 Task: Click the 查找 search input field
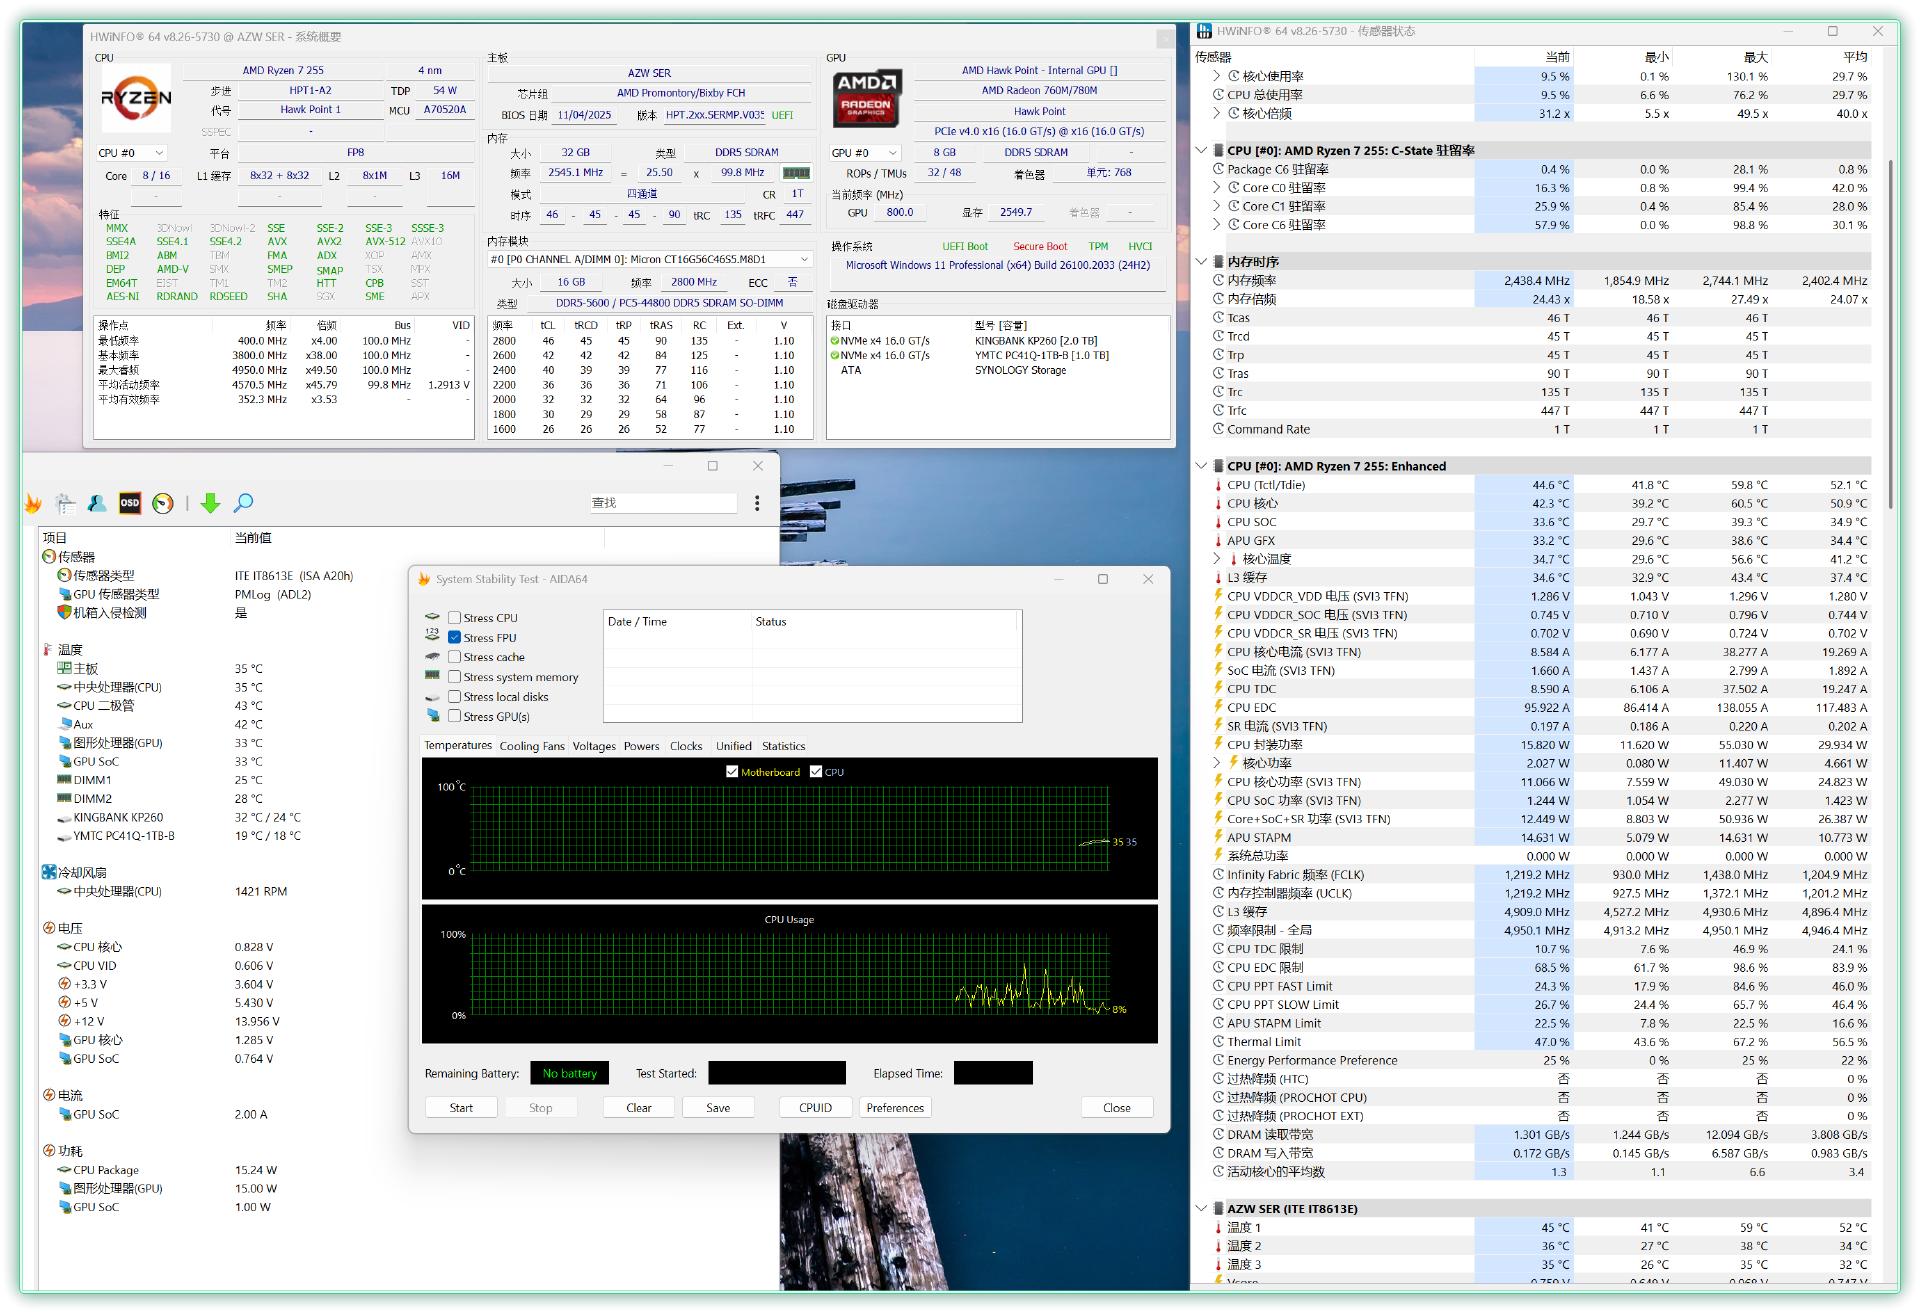[662, 503]
